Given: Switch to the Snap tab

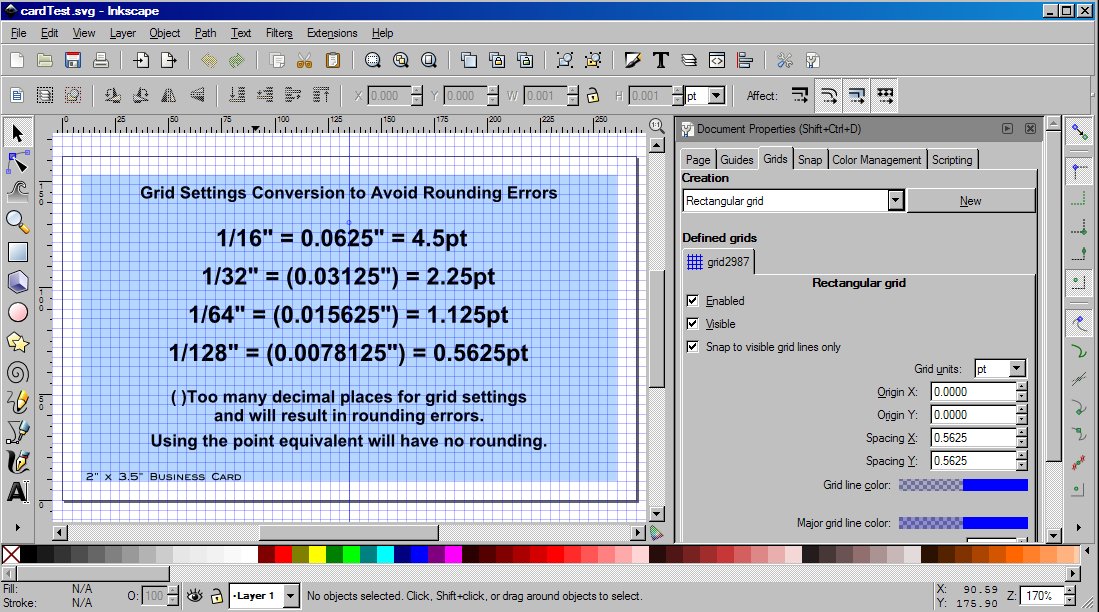Looking at the screenshot, I should click(x=810, y=160).
